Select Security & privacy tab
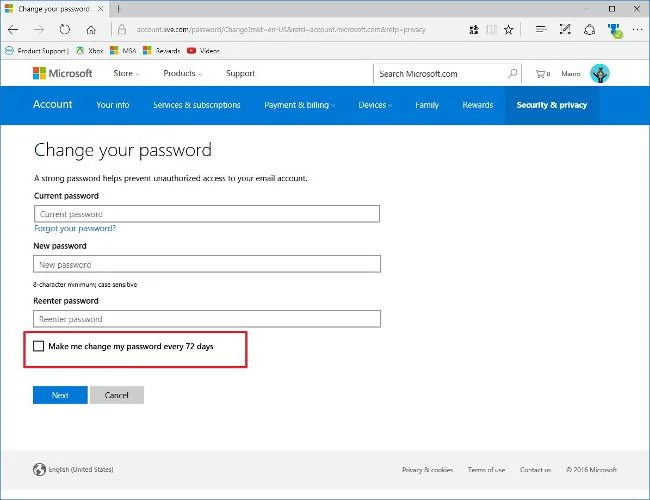650x500 pixels. (x=552, y=105)
